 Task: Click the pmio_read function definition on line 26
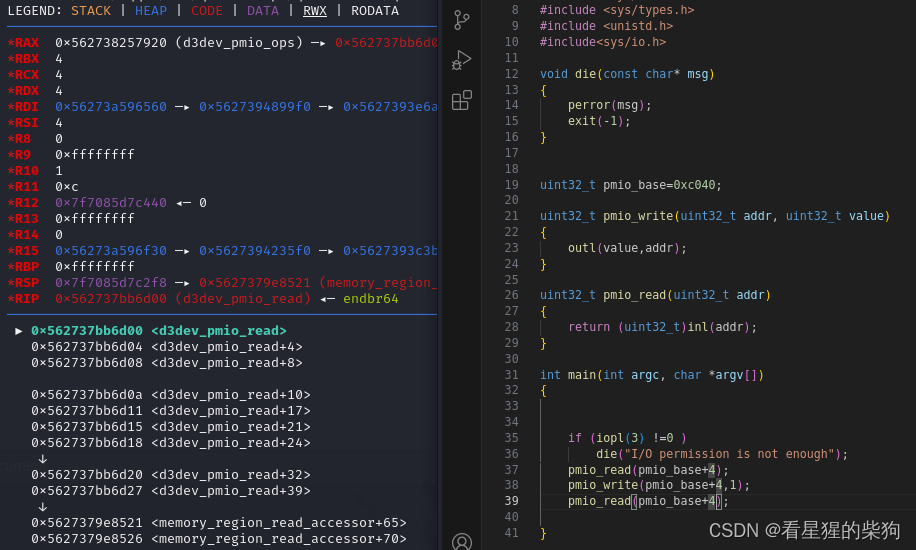click(x=655, y=295)
